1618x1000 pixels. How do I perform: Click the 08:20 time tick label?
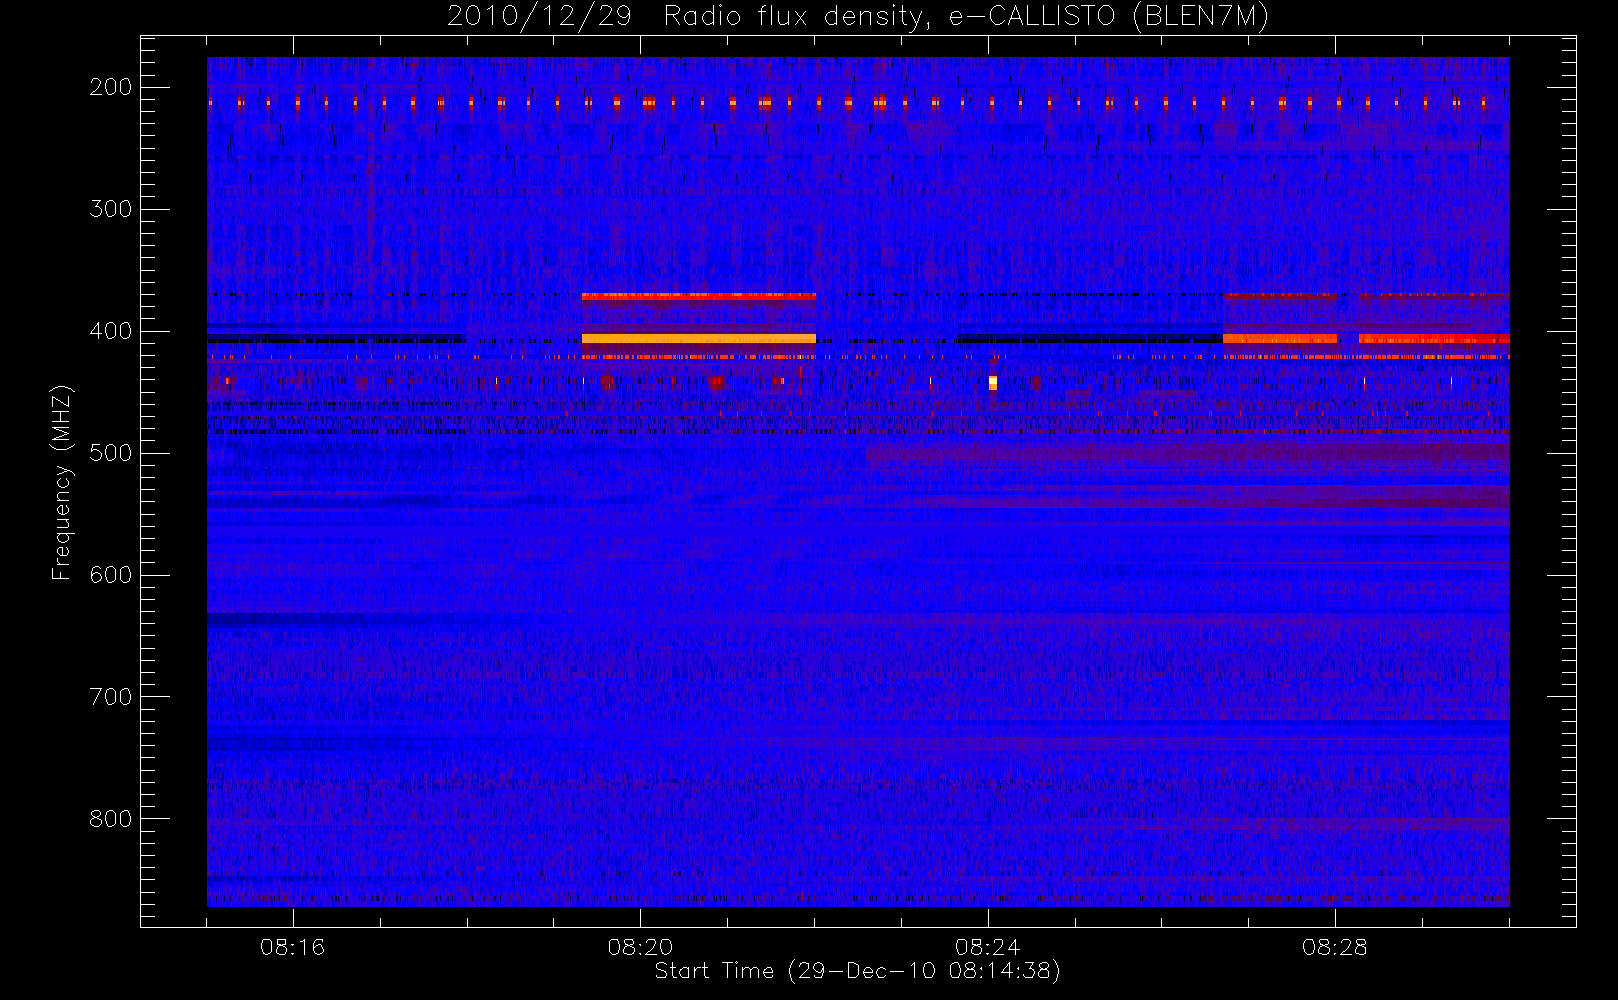(x=640, y=947)
